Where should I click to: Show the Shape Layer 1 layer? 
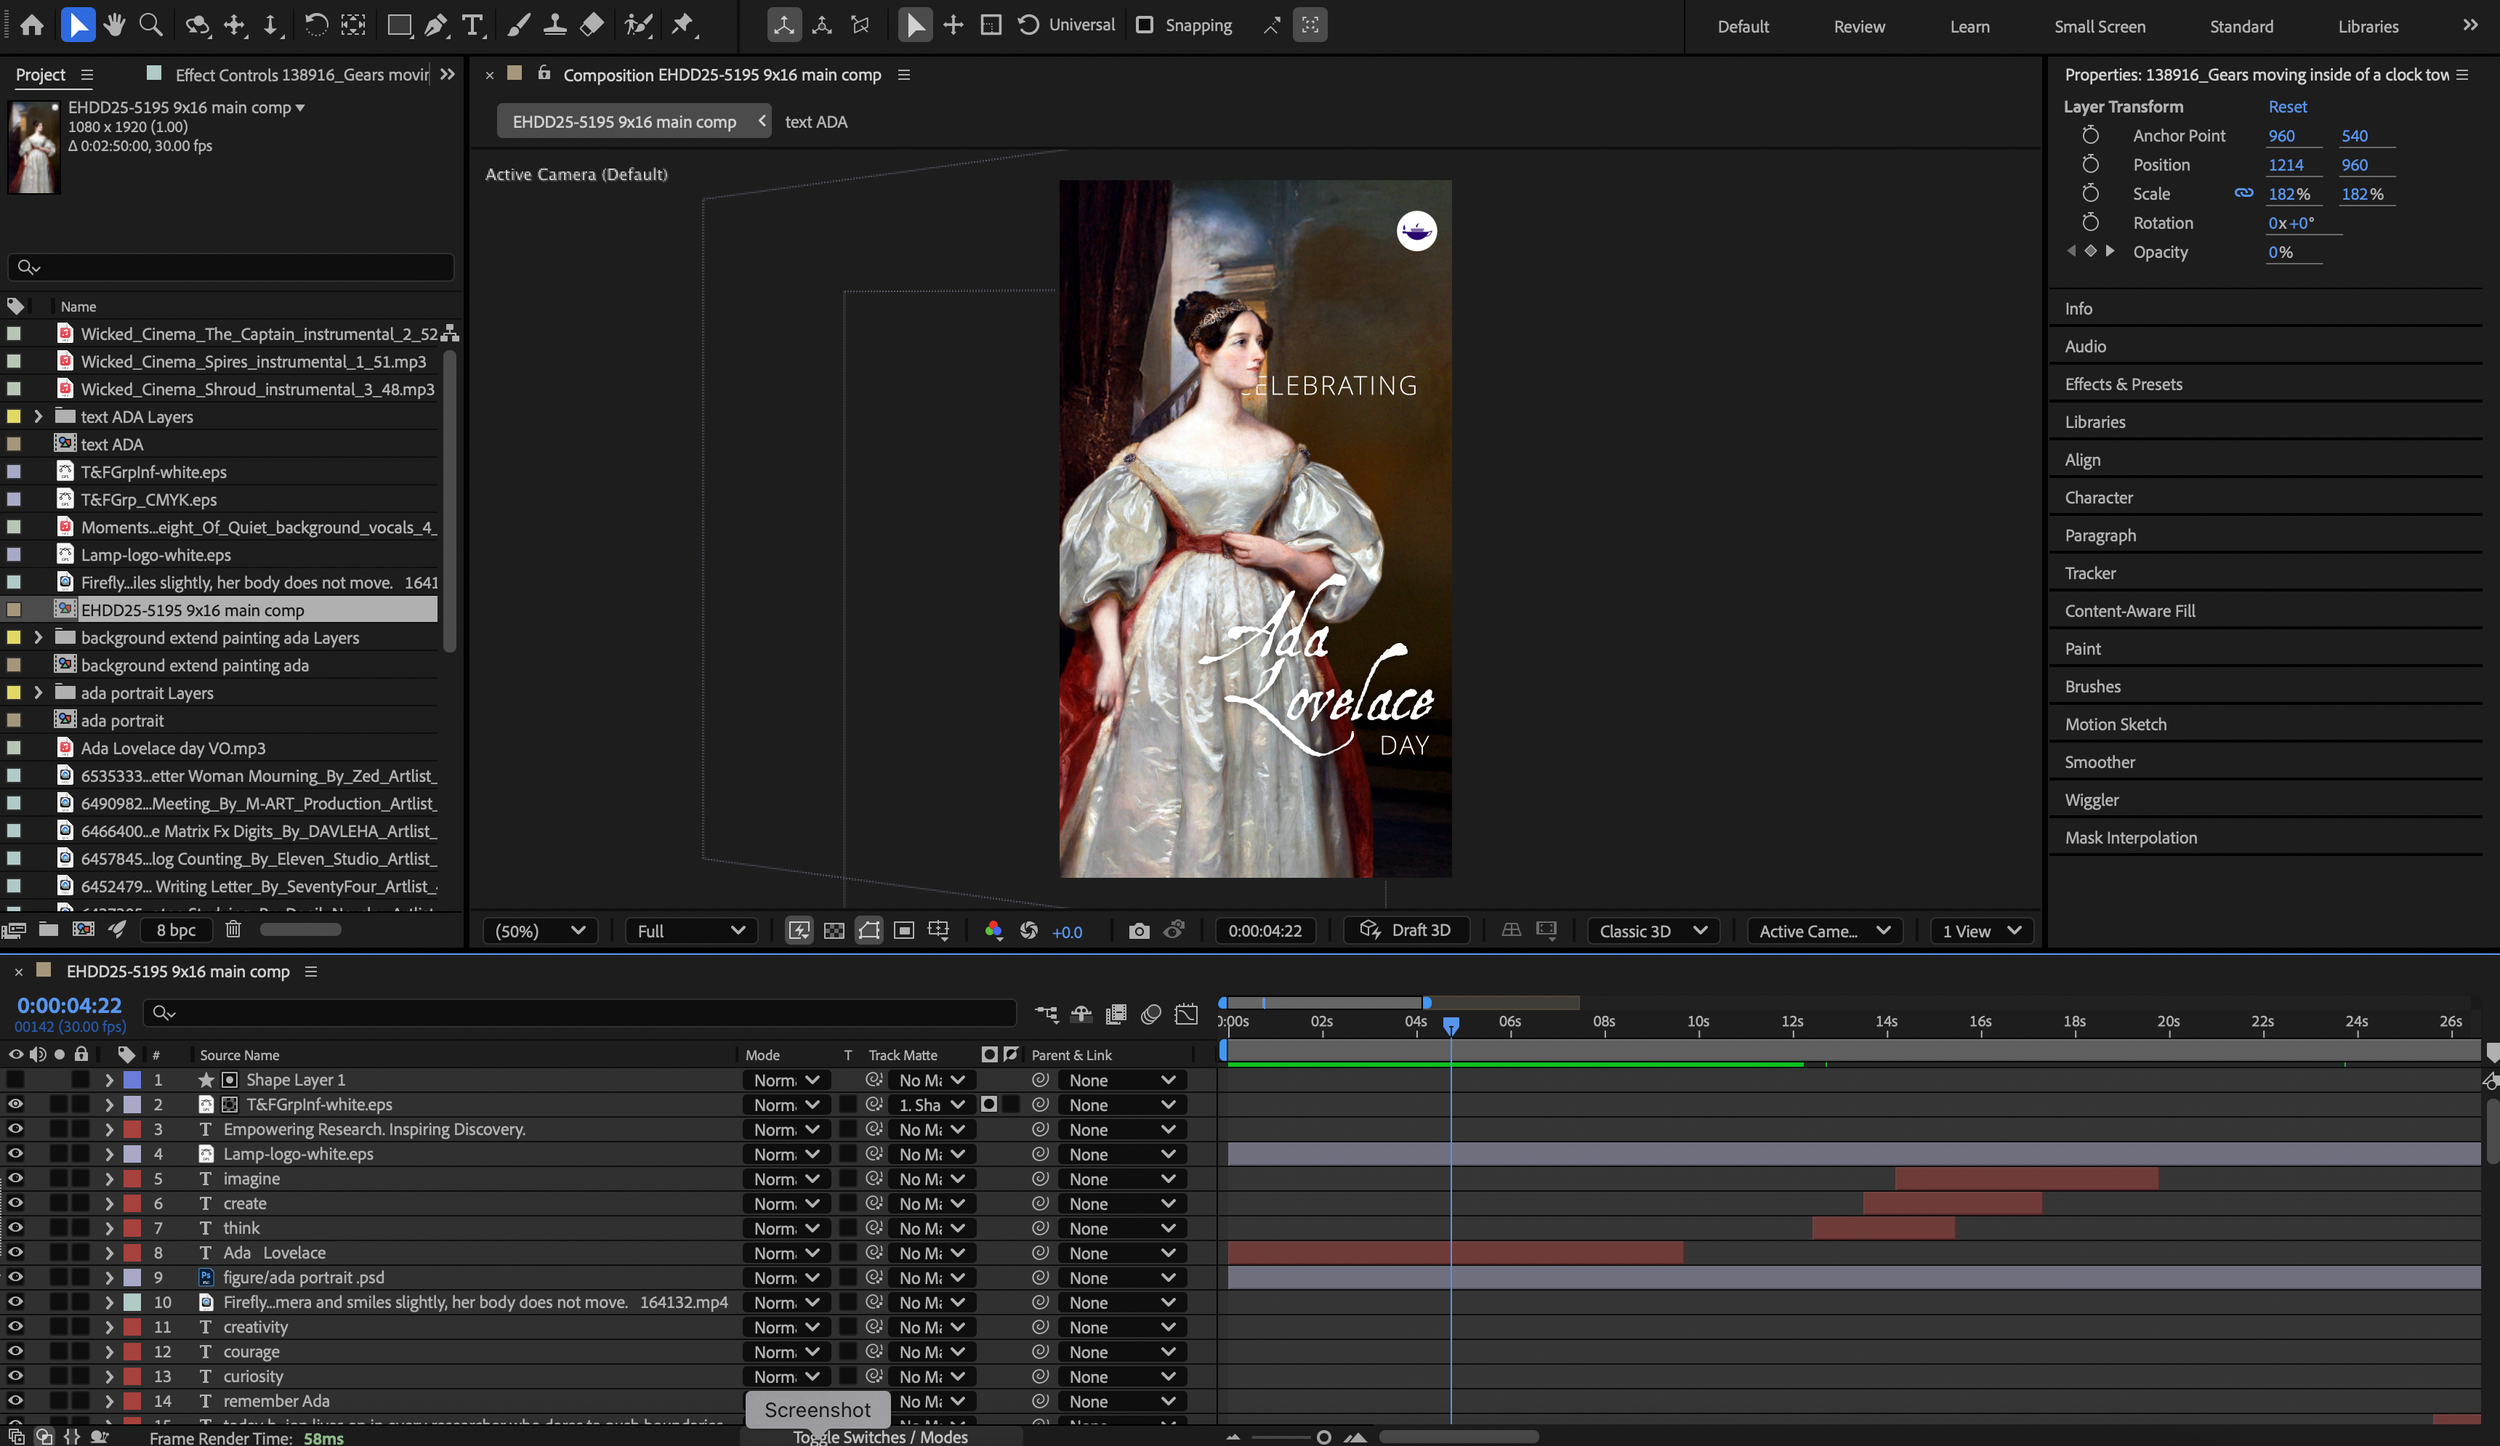pyautogui.click(x=15, y=1080)
